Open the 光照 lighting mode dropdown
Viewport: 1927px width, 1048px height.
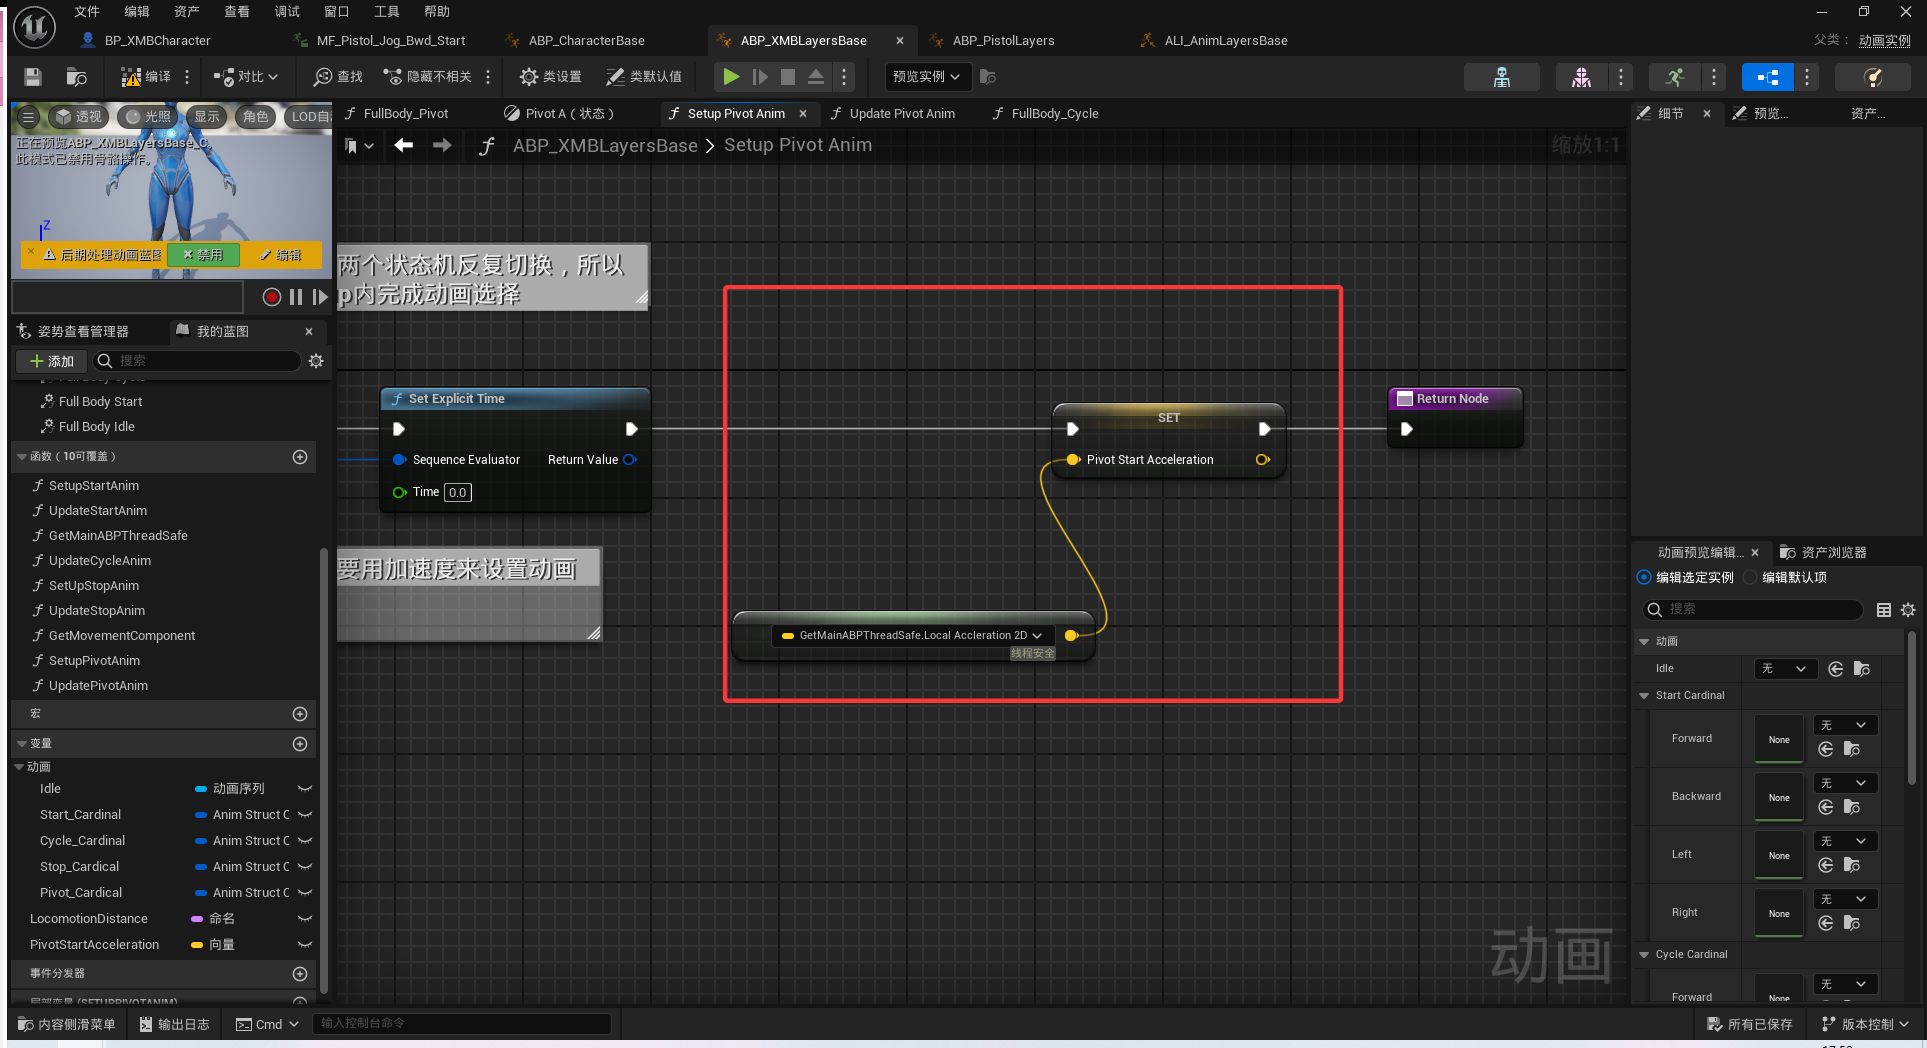147,117
